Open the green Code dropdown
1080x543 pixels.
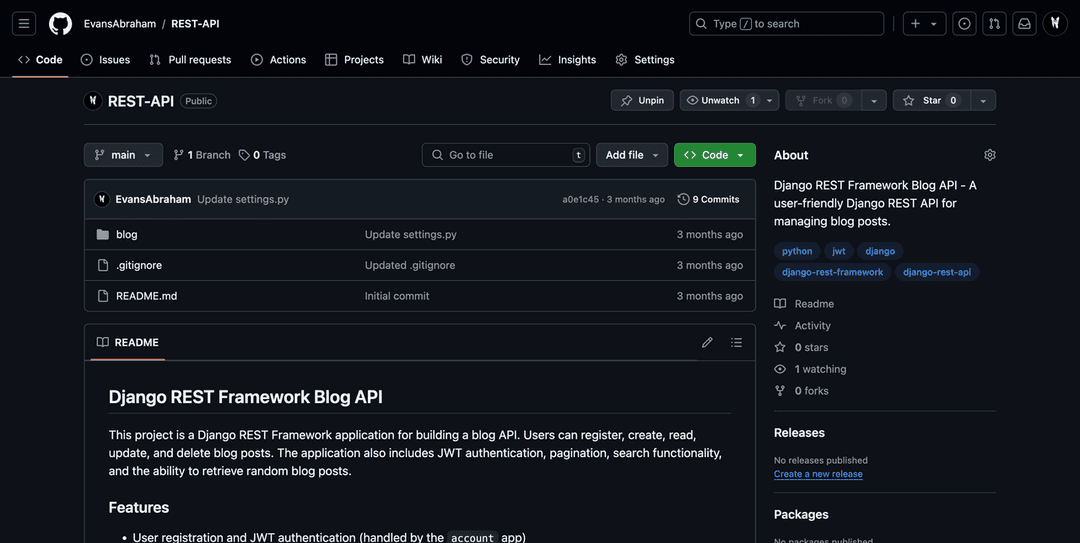[714, 155]
